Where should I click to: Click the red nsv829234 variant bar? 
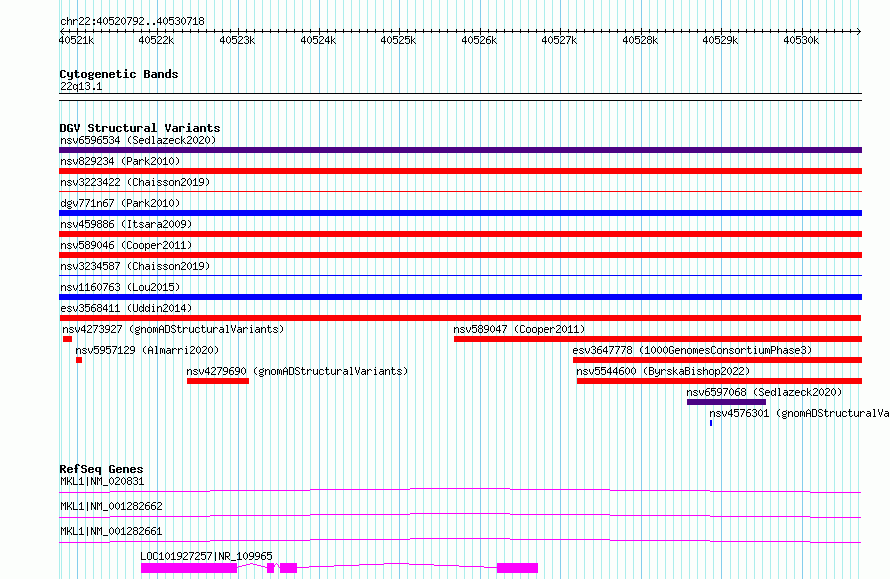point(460,171)
